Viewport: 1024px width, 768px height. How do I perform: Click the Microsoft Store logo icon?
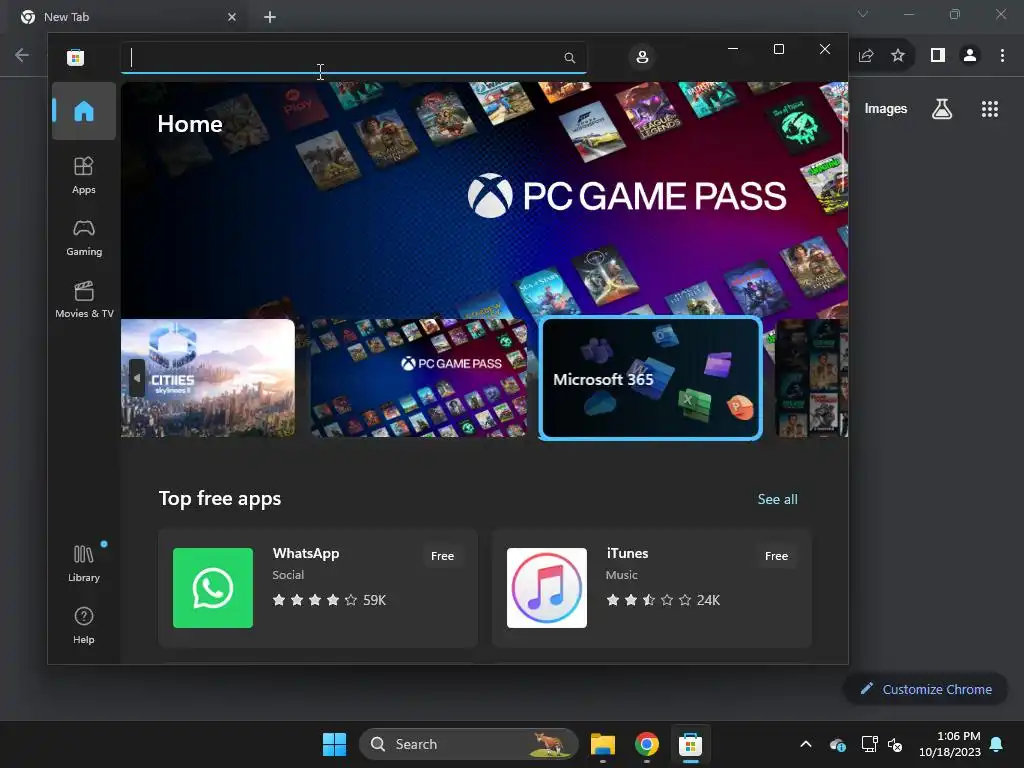[x=76, y=57]
